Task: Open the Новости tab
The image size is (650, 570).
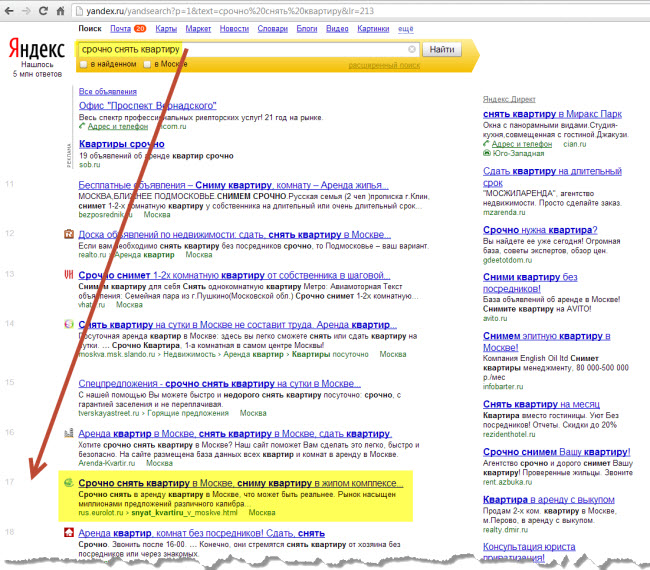Action: coord(234,29)
